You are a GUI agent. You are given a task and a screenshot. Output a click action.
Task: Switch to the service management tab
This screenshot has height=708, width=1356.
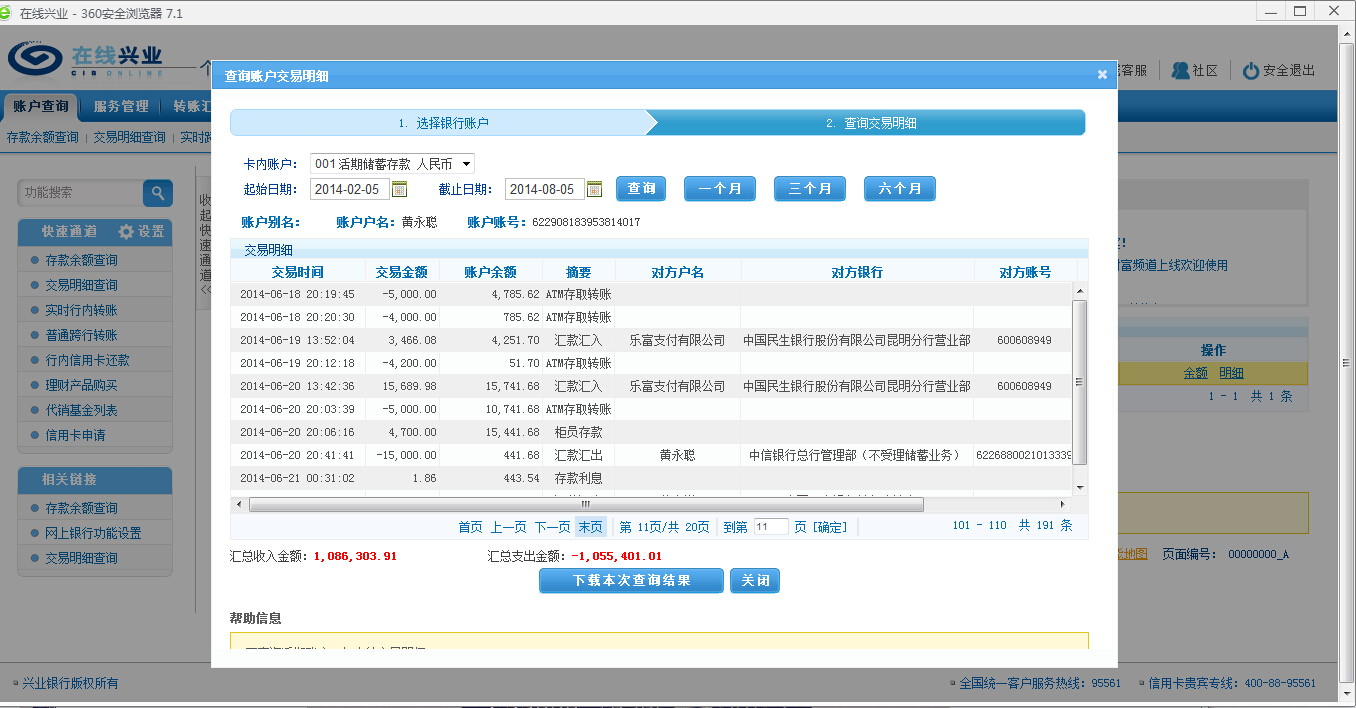click(x=121, y=106)
